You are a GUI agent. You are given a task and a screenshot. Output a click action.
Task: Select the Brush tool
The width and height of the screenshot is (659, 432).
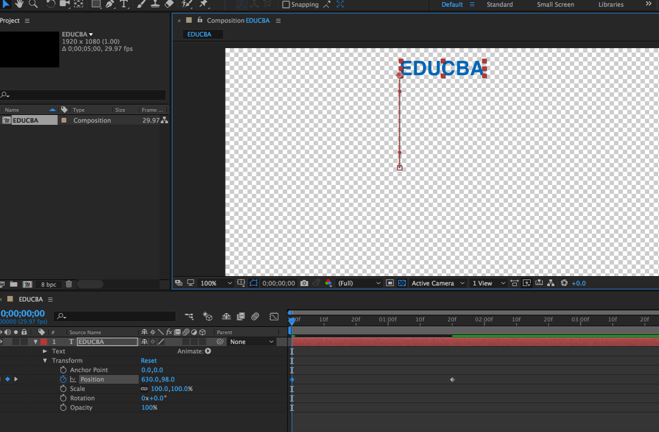point(142,4)
